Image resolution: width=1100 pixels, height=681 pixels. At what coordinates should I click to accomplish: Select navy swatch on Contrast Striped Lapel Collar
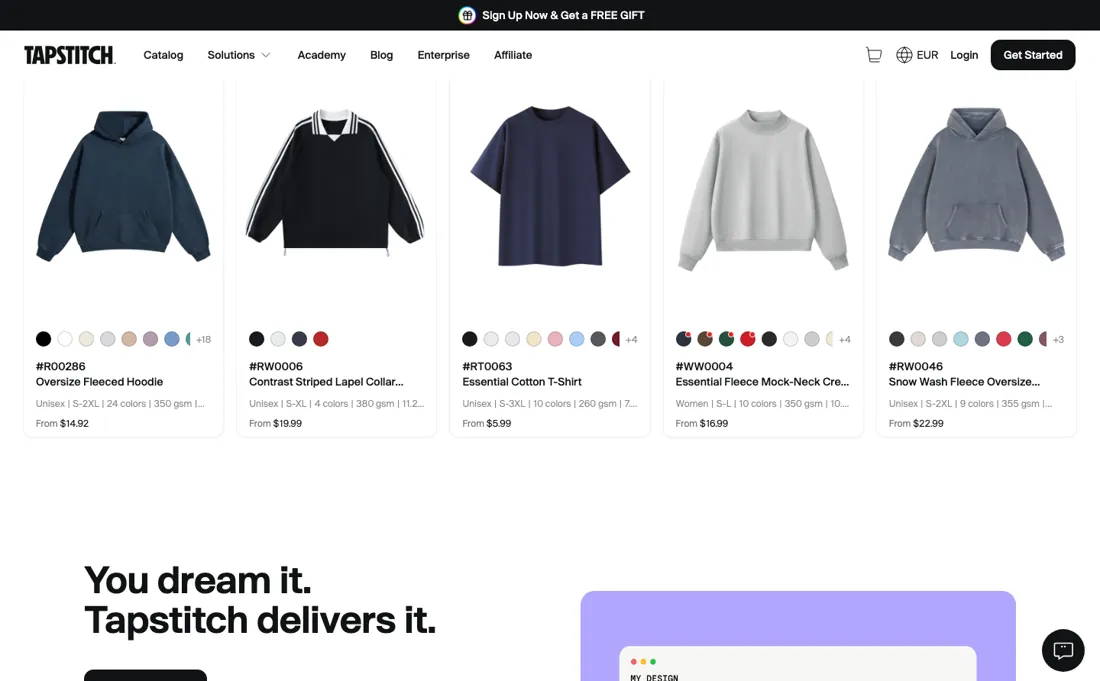tap(300, 339)
